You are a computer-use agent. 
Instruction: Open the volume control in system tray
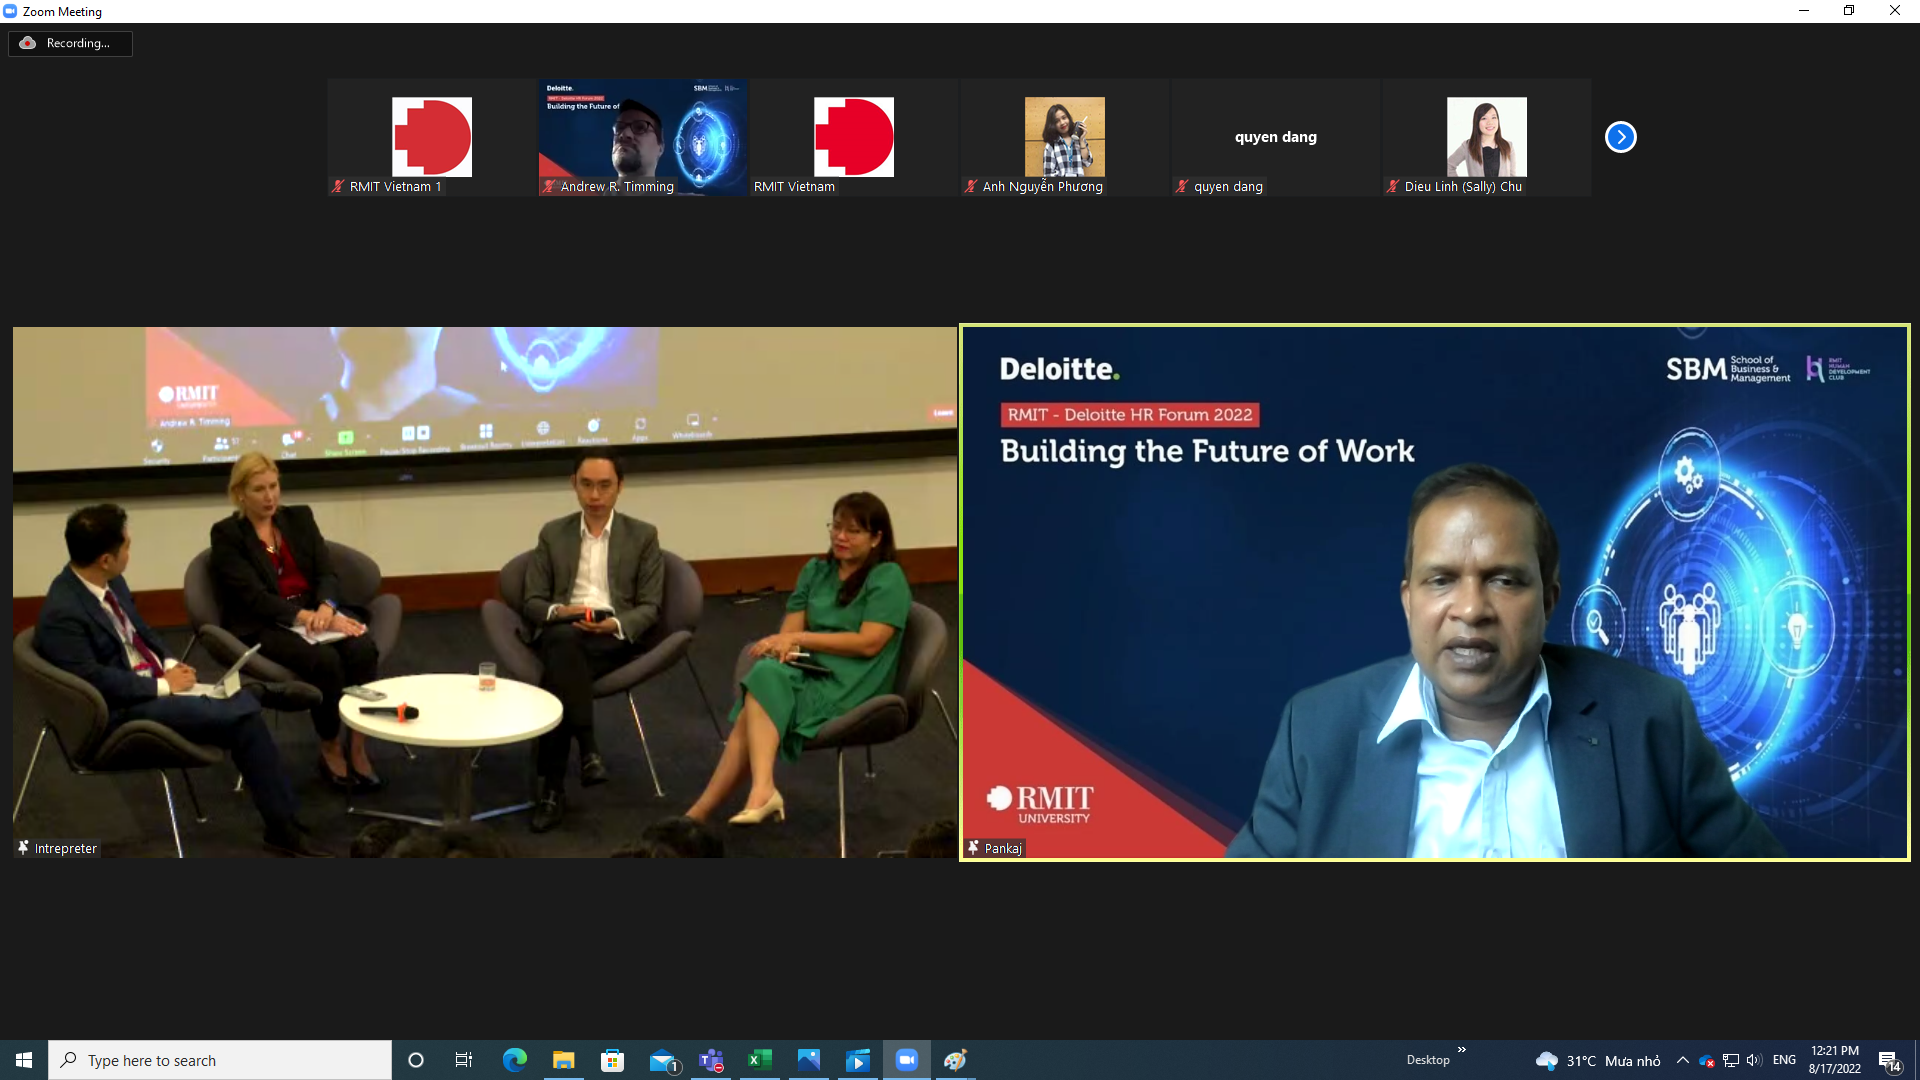pyautogui.click(x=1754, y=1060)
